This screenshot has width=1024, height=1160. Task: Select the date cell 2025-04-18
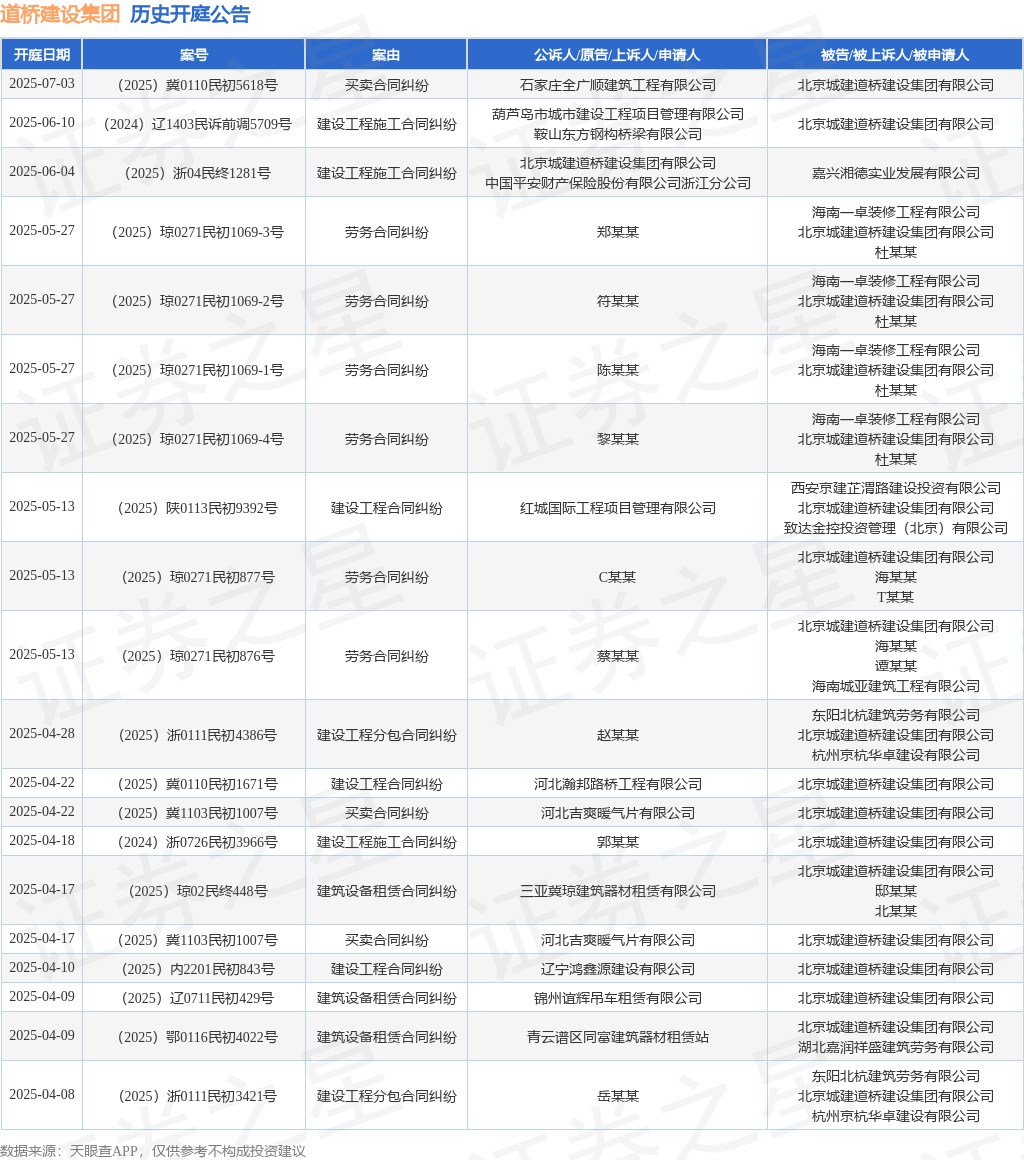coord(41,840)
